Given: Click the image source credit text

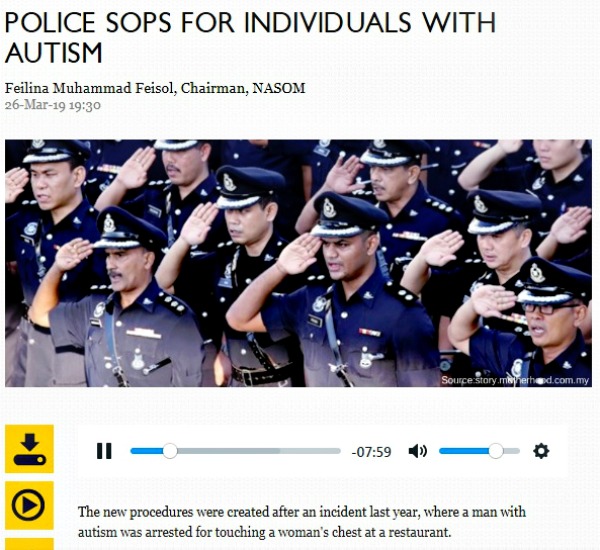Looking at the screenshot, I should click(515, 380).
